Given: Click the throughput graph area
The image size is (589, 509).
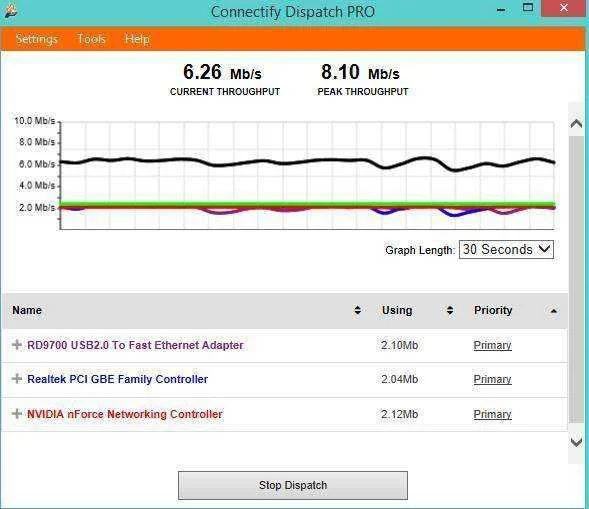Looking at the screenshot, I should 307,175.
